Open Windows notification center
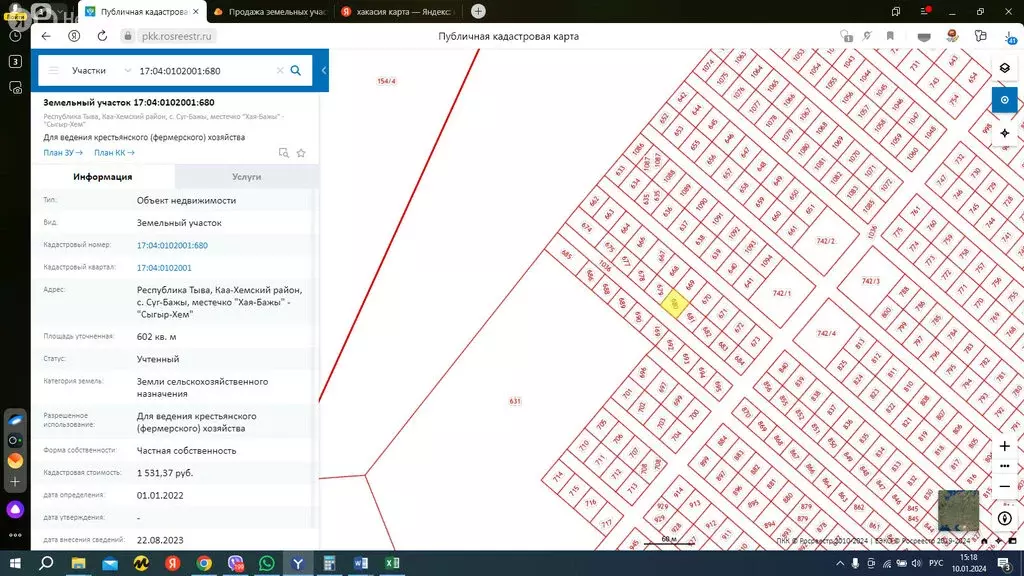The width and height of the screenshot is (1024, 576). [1006, 563]
